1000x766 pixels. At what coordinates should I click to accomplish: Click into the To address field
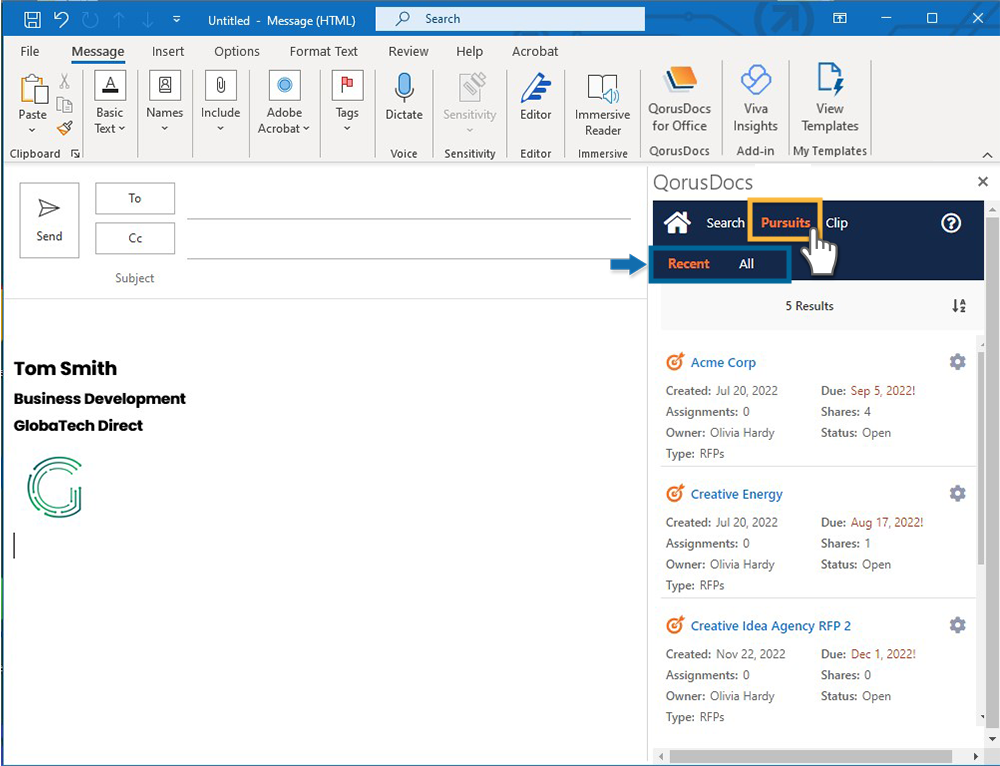[408, 205]
